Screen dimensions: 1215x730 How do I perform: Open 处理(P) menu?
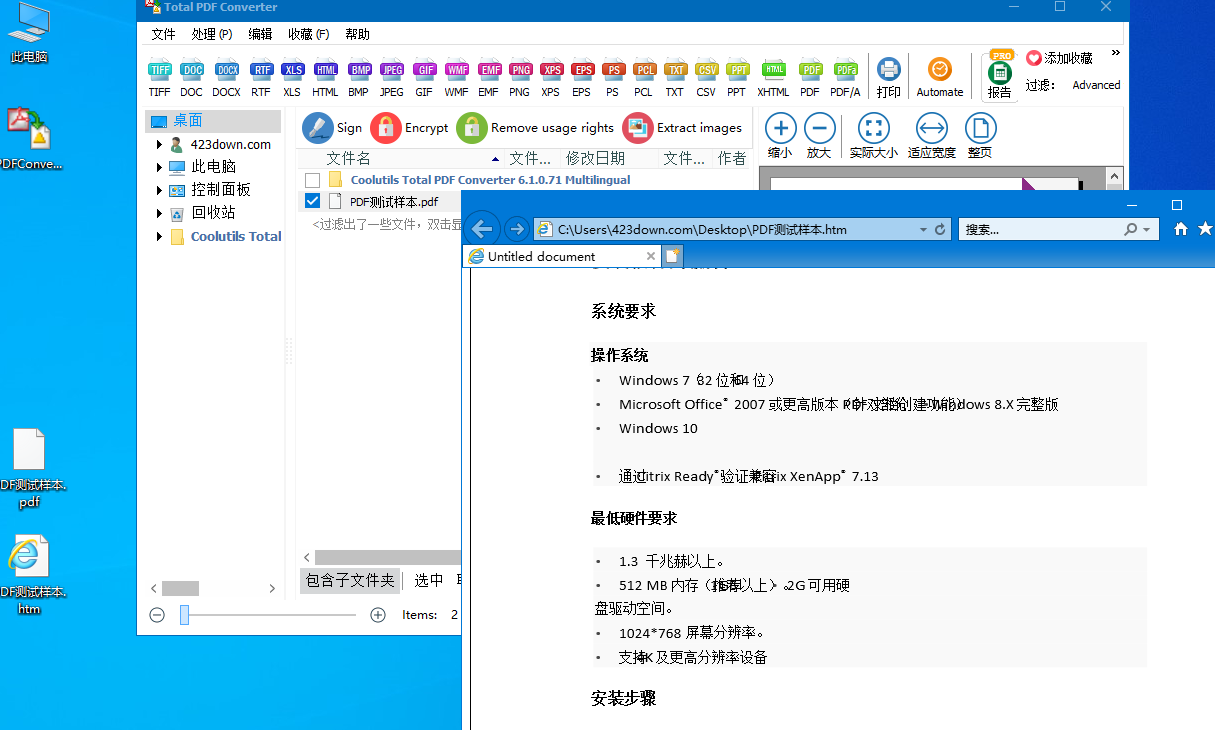point(212,34)
